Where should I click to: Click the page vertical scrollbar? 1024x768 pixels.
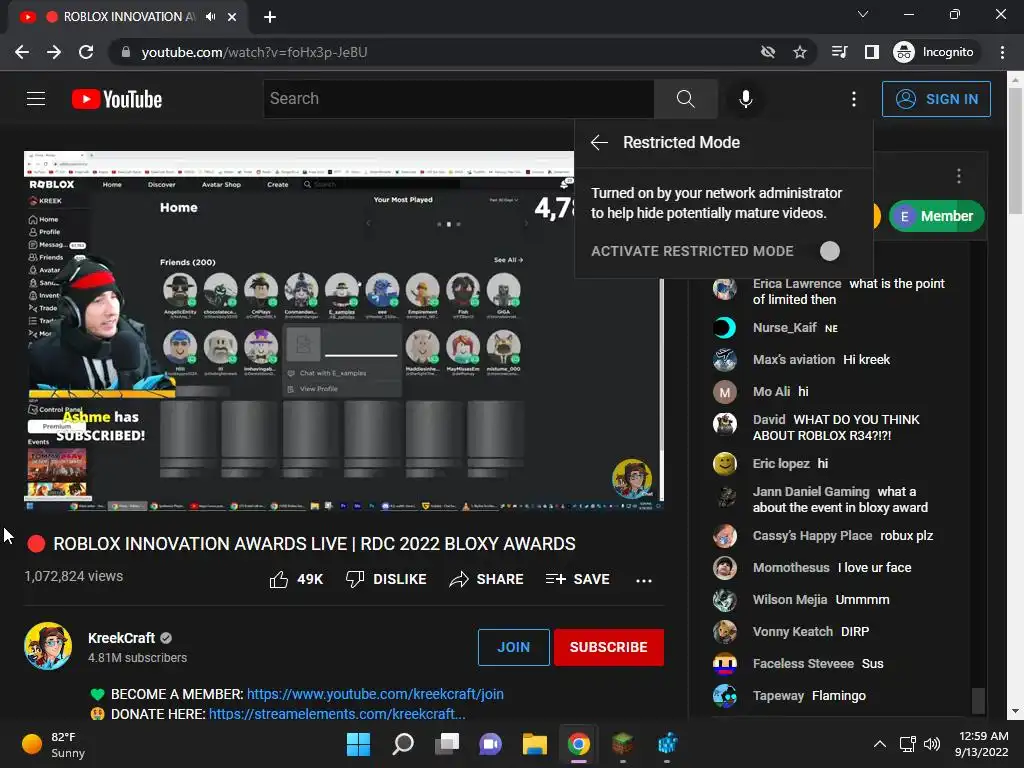click(x=1015, y=152)
